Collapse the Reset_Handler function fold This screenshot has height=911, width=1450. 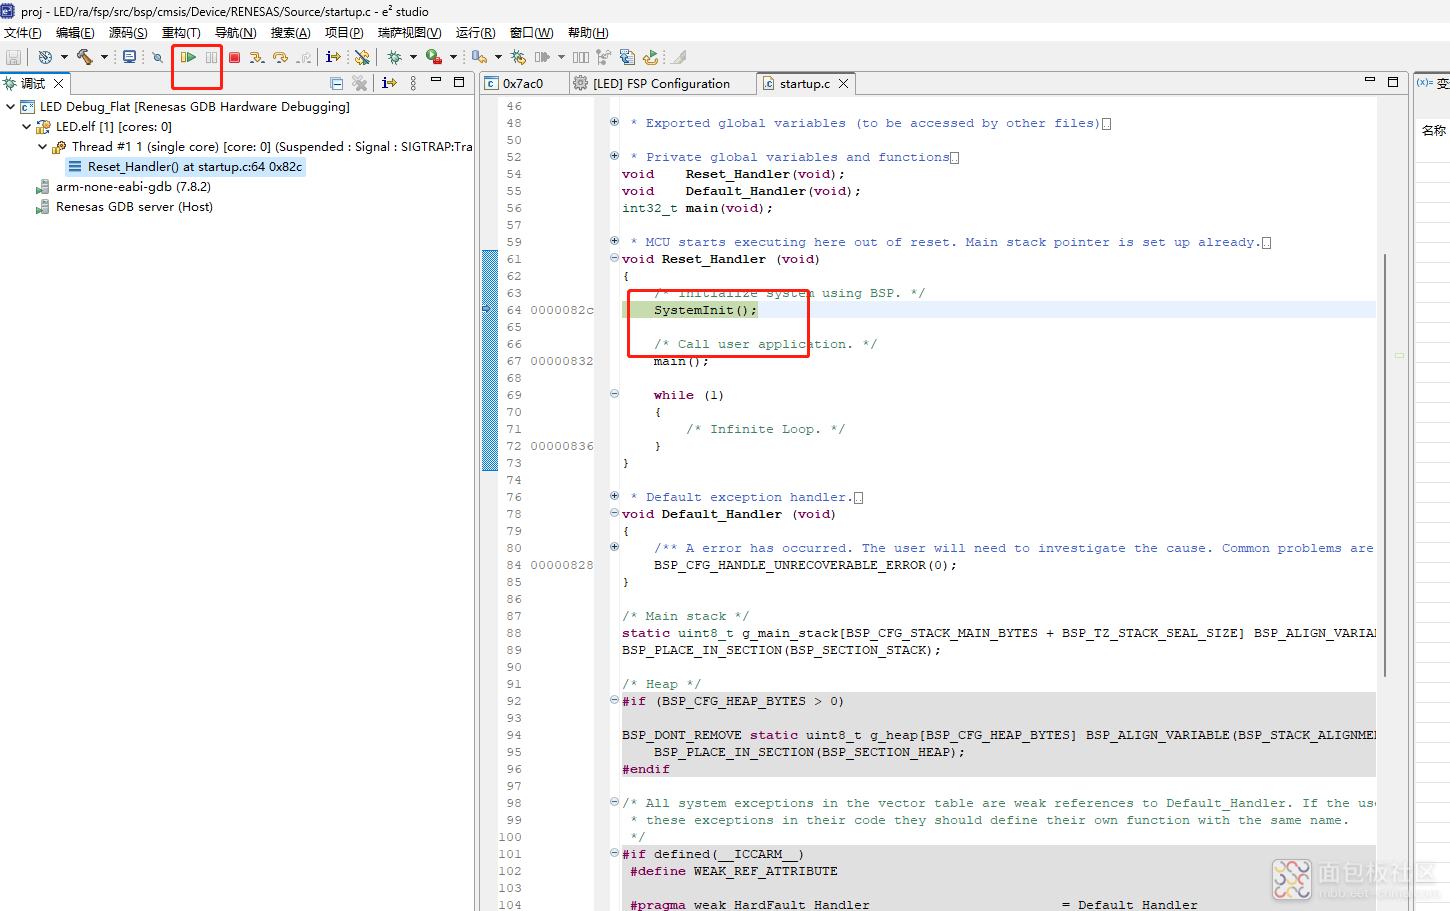point(614,258)
